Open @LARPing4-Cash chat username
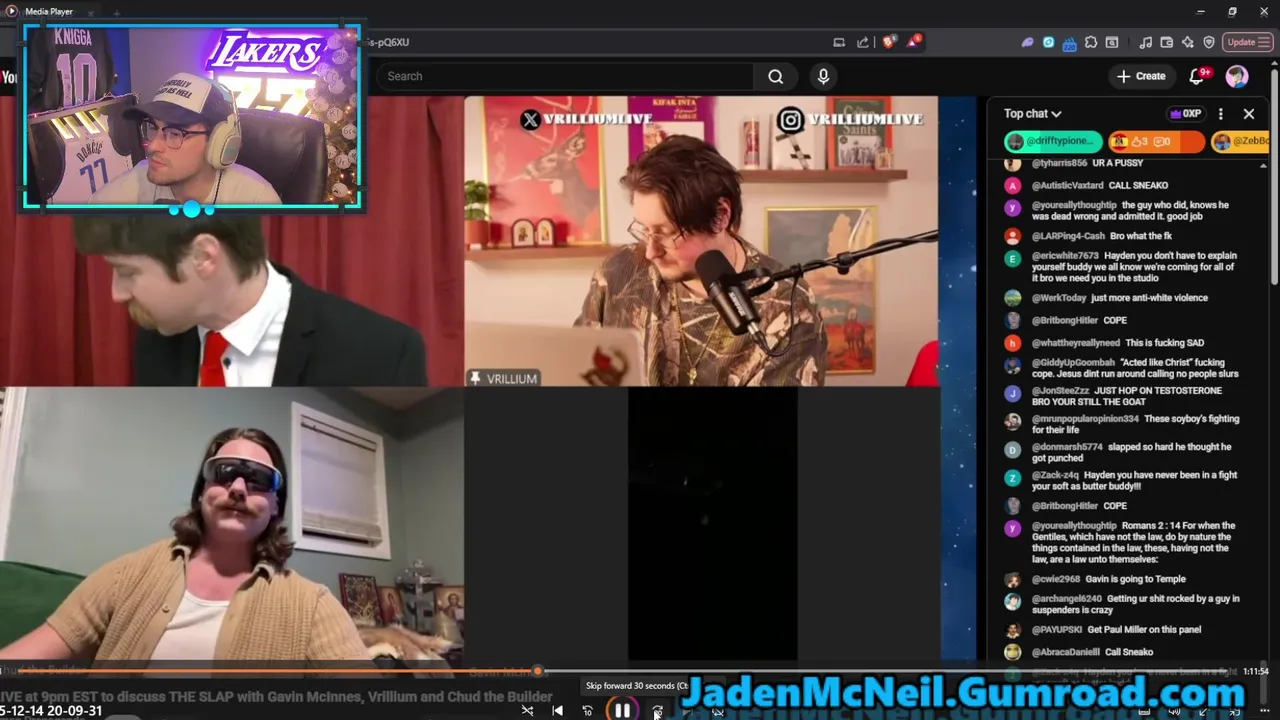 click(1068, 236)
